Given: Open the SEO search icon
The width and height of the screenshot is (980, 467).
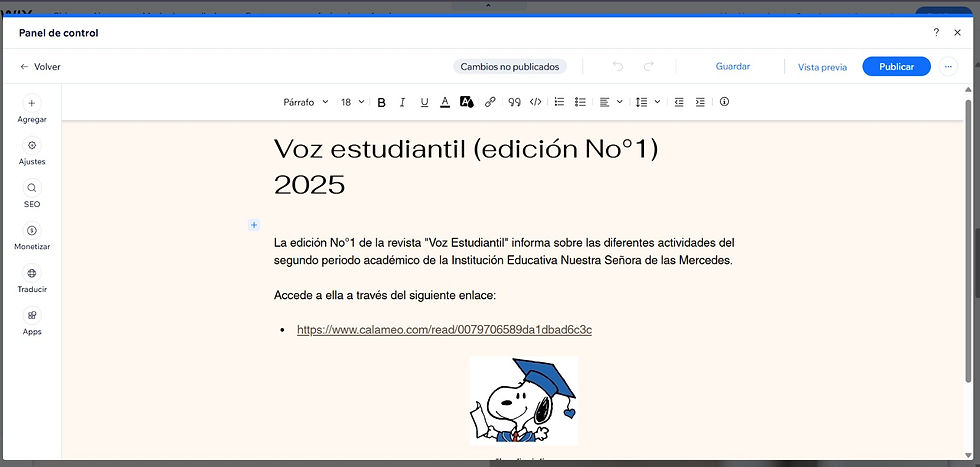Looking at the screenshot, I should pos(32,188).
